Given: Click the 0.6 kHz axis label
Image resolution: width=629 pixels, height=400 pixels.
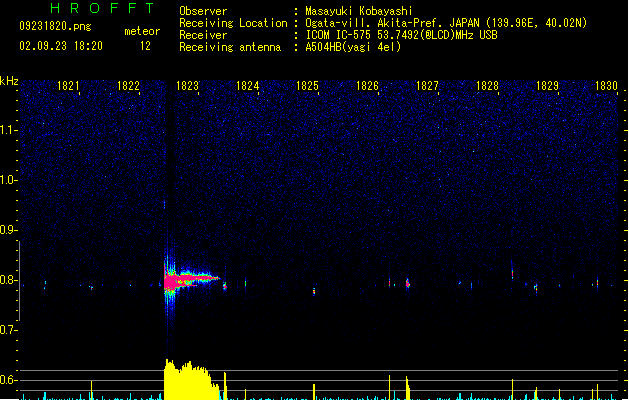Looking at the screenshot, I should [x=8, y=380].
